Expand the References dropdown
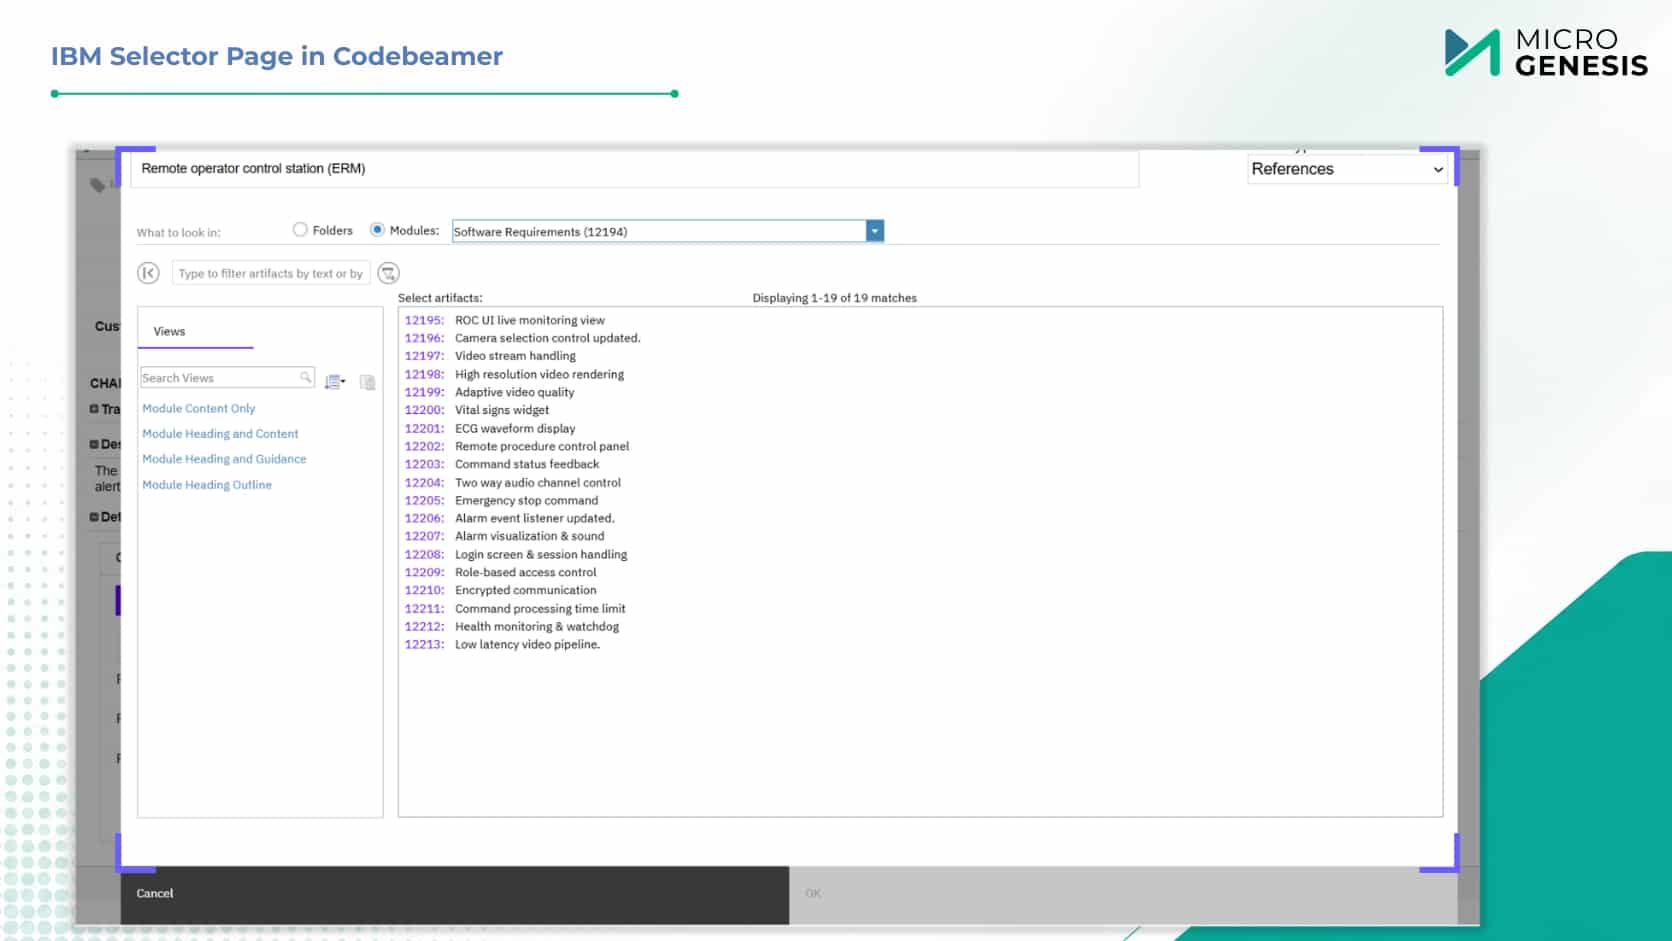 (1348, 169)
